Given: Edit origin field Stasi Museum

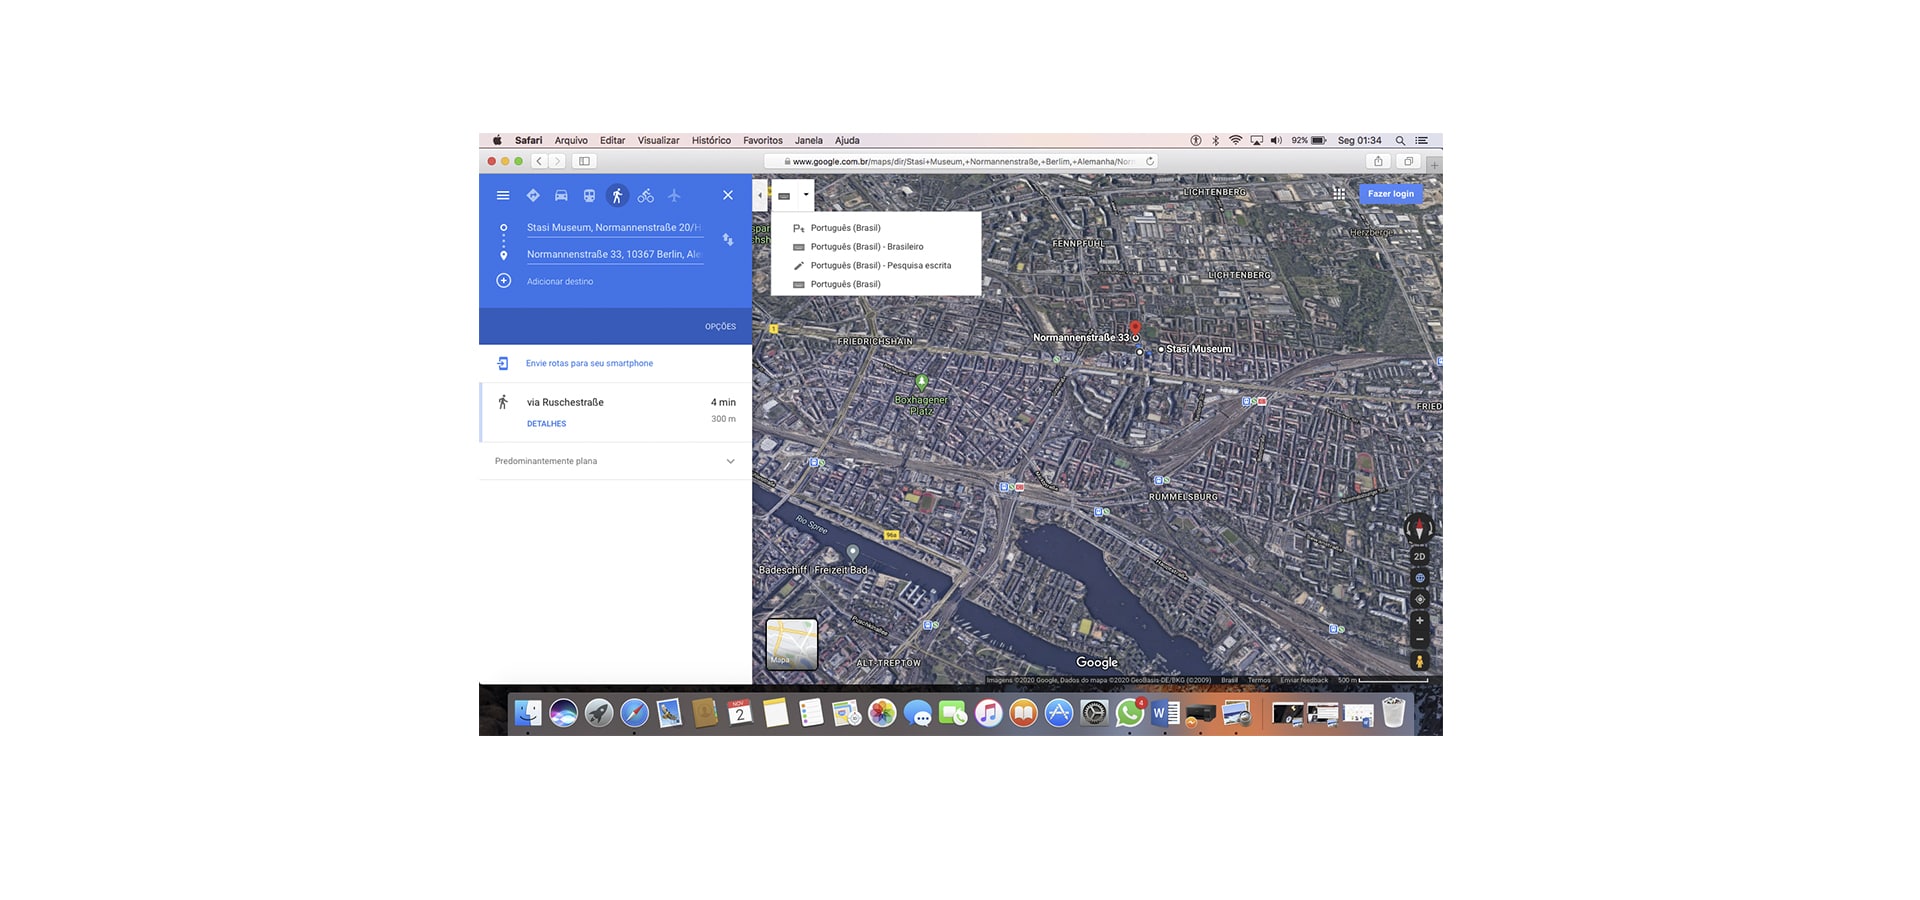Looking at the screenshot, I should pos(614,228).
